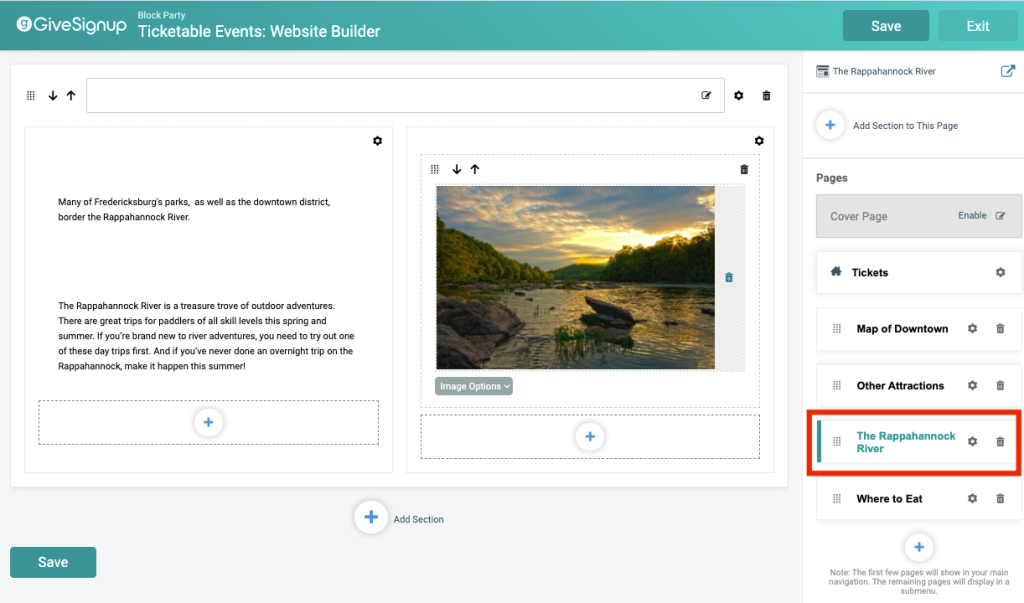1024x603 pixels.
Task: Click the Add Section plus button
Action: [371, 517]
